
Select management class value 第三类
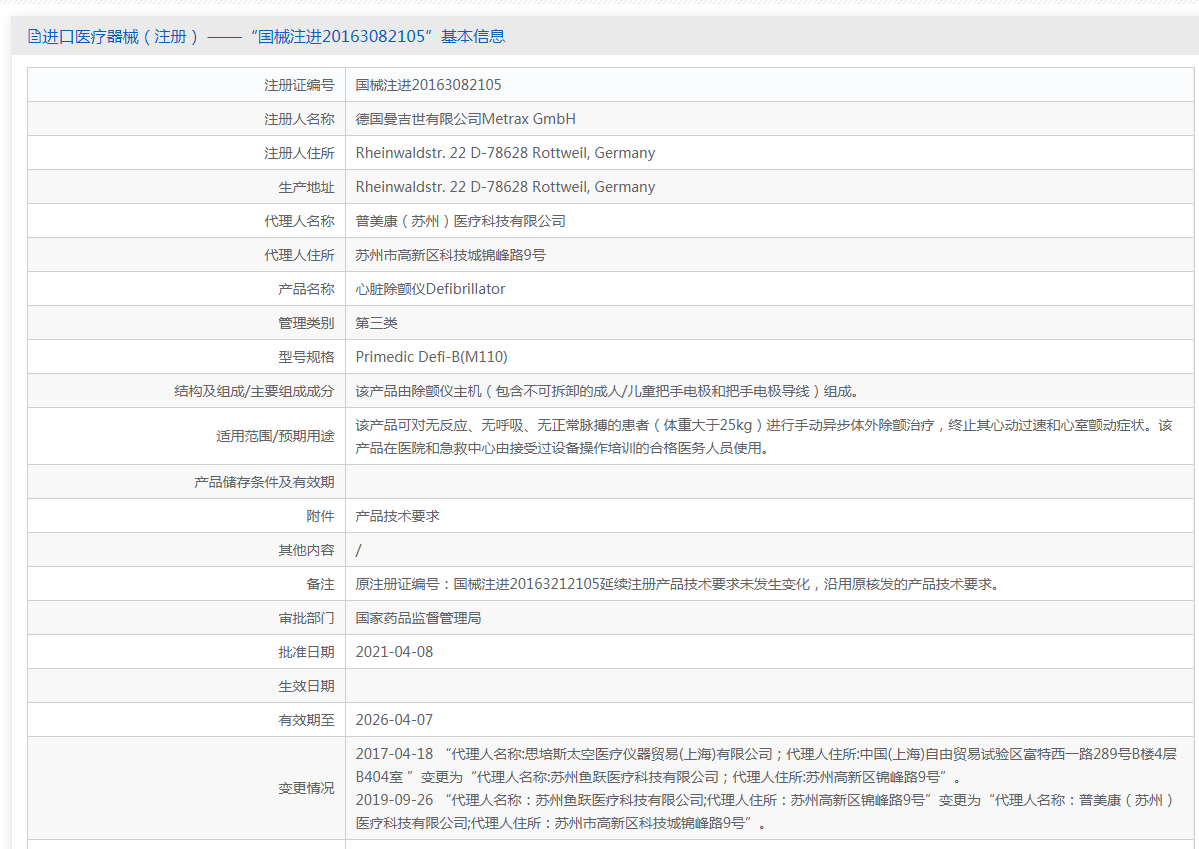pyautogui.click(x=376, y=323)
